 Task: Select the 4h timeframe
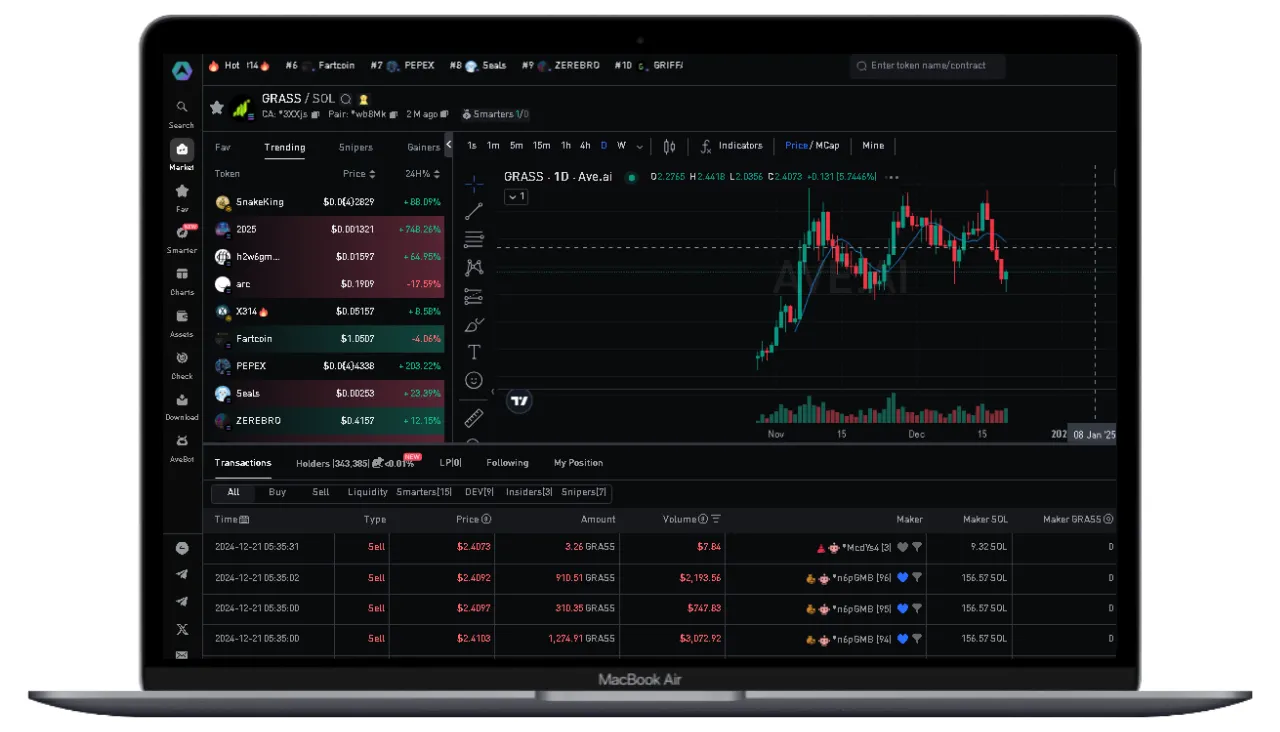(585, 146)
